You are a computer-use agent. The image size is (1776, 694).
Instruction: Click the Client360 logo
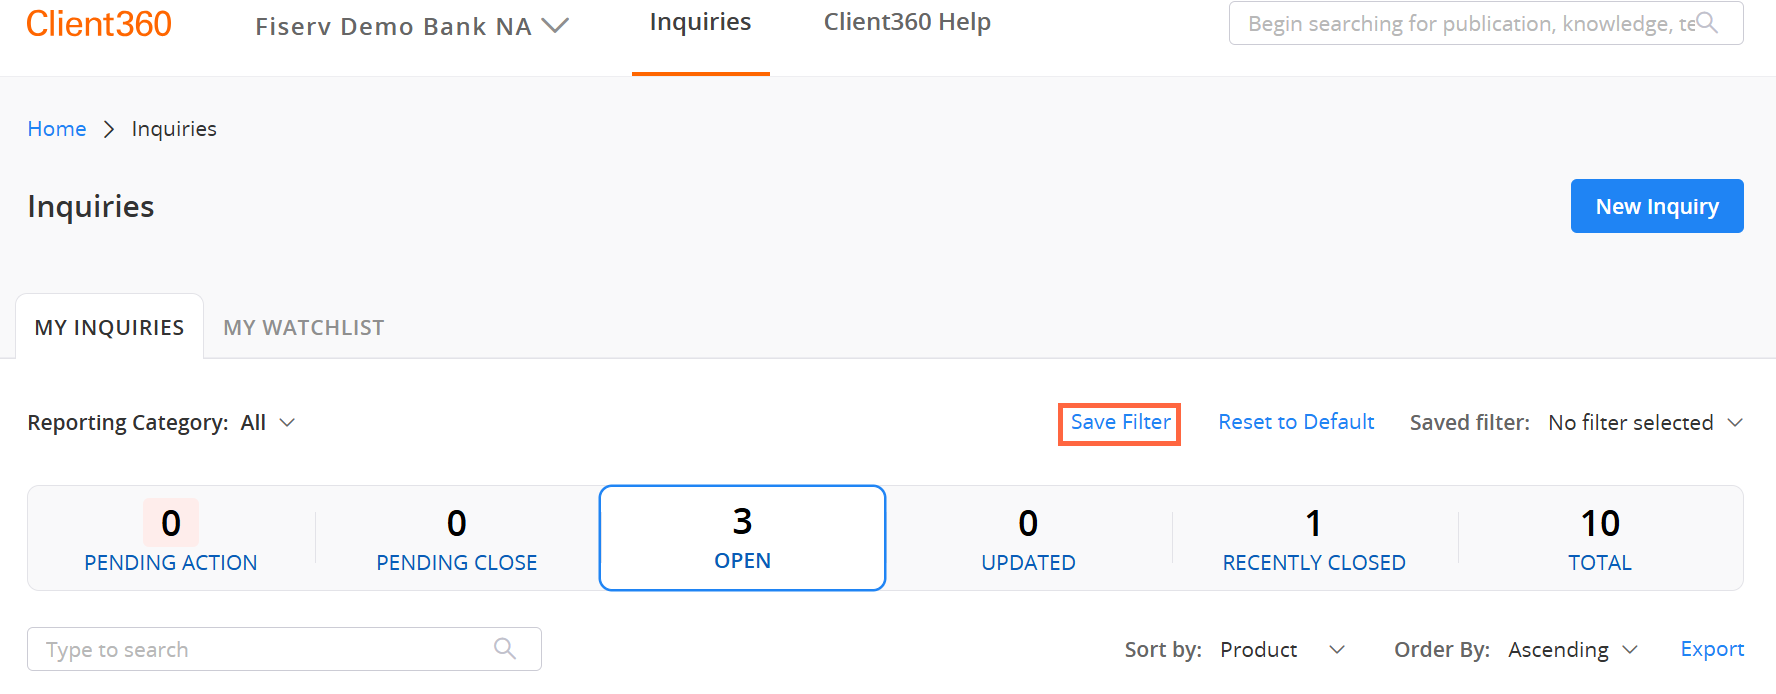99,23
